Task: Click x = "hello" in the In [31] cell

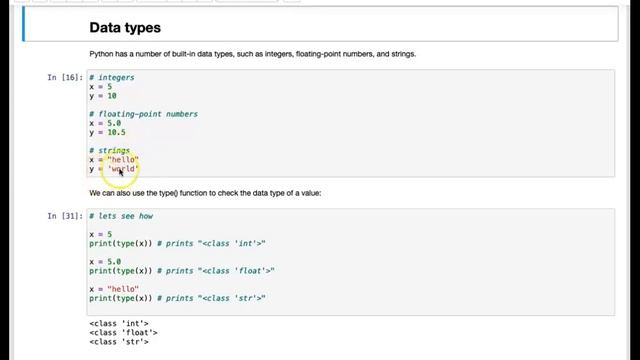Action: 114,289
